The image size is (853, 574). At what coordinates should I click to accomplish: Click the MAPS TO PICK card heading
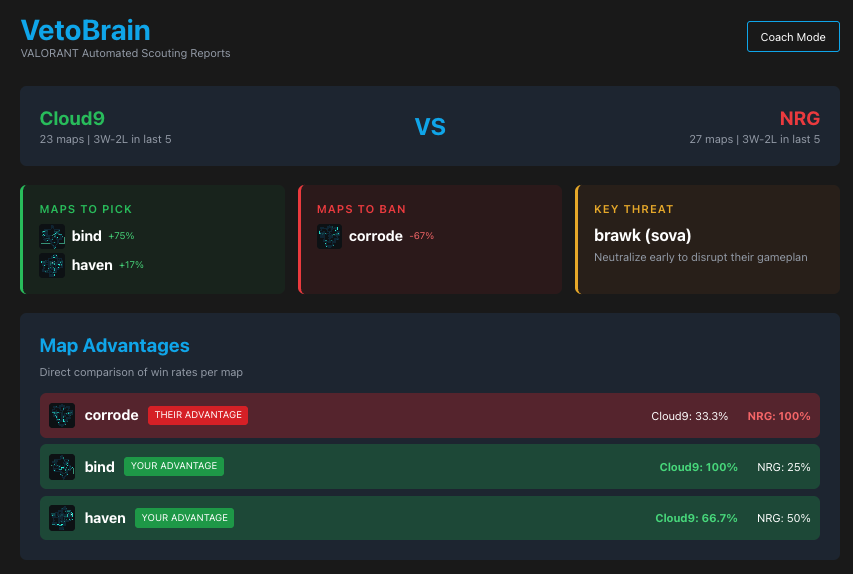pyautogui.click(x=86, y=209)
